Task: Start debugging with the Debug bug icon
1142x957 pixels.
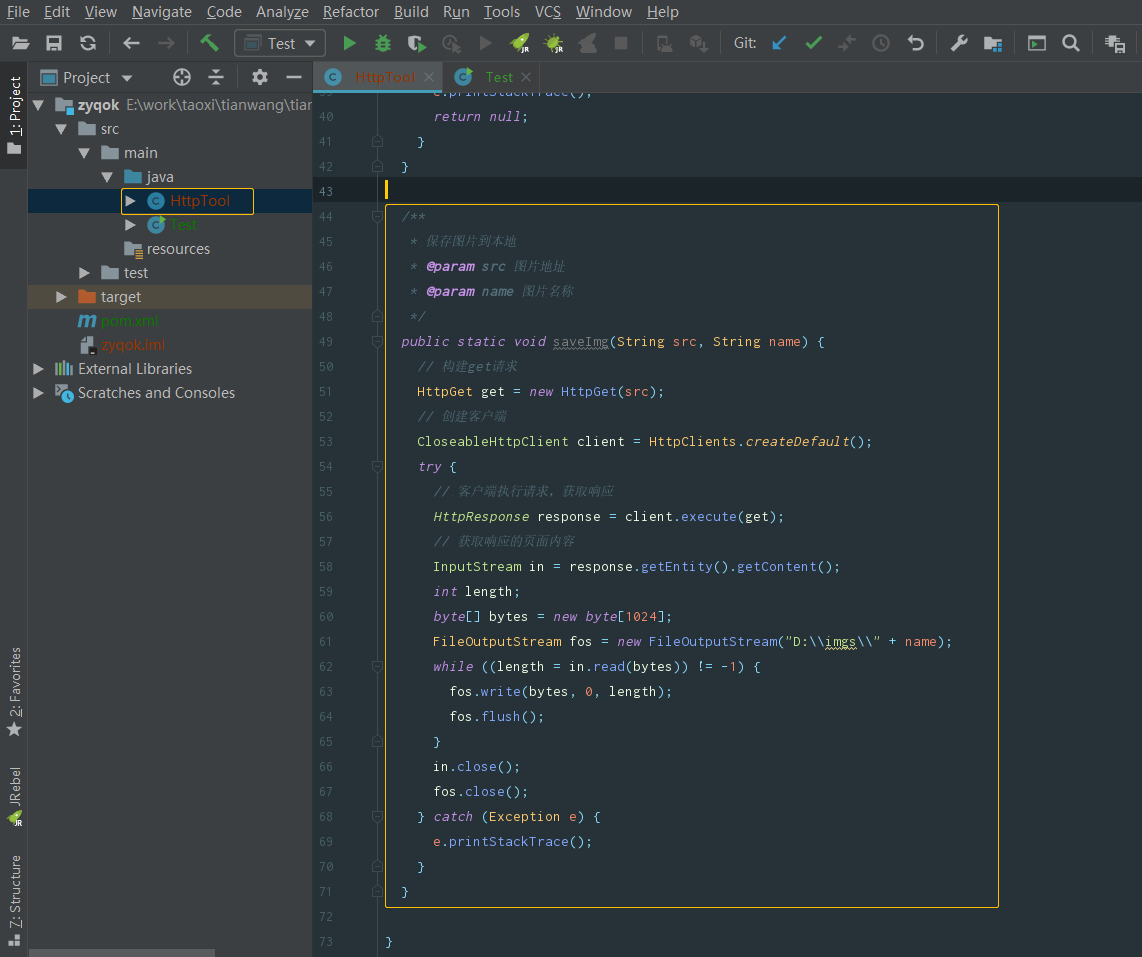Action: pos(382,43)
